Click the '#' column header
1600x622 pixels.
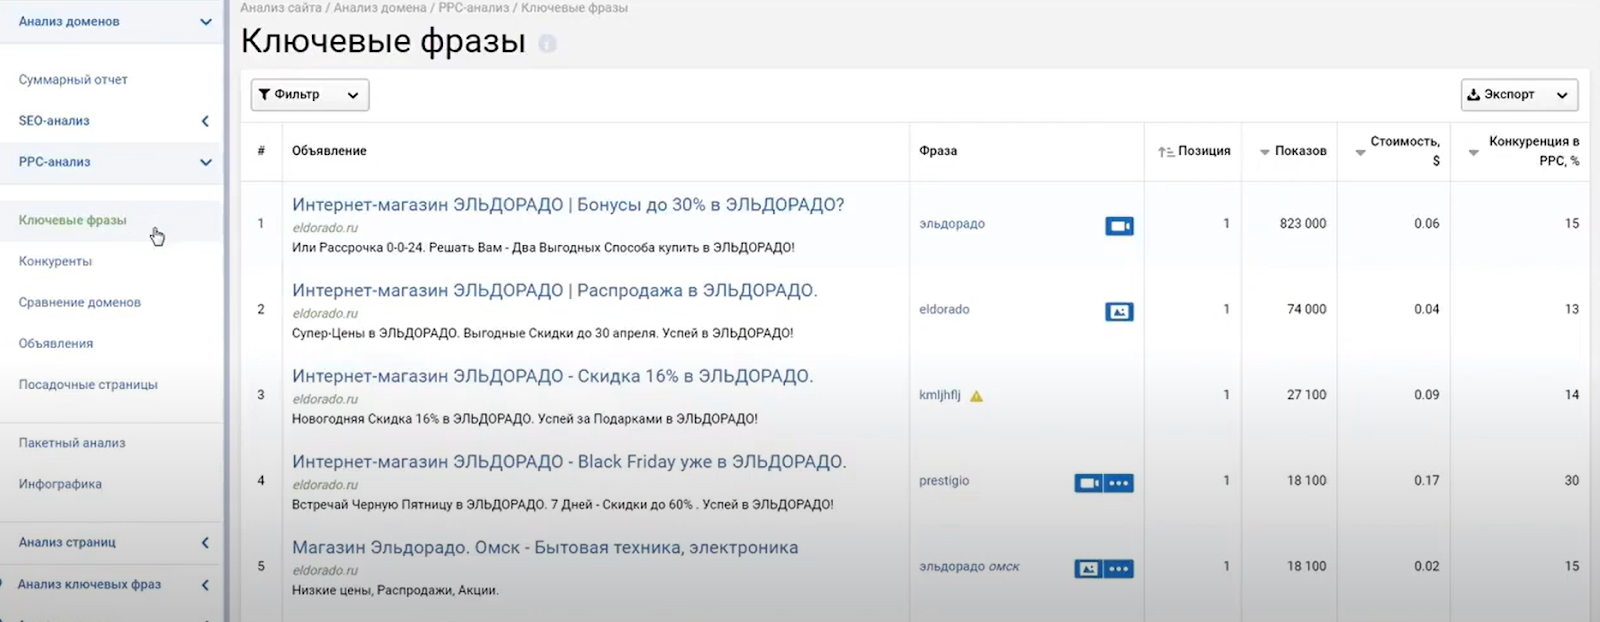tap(261, 151)
